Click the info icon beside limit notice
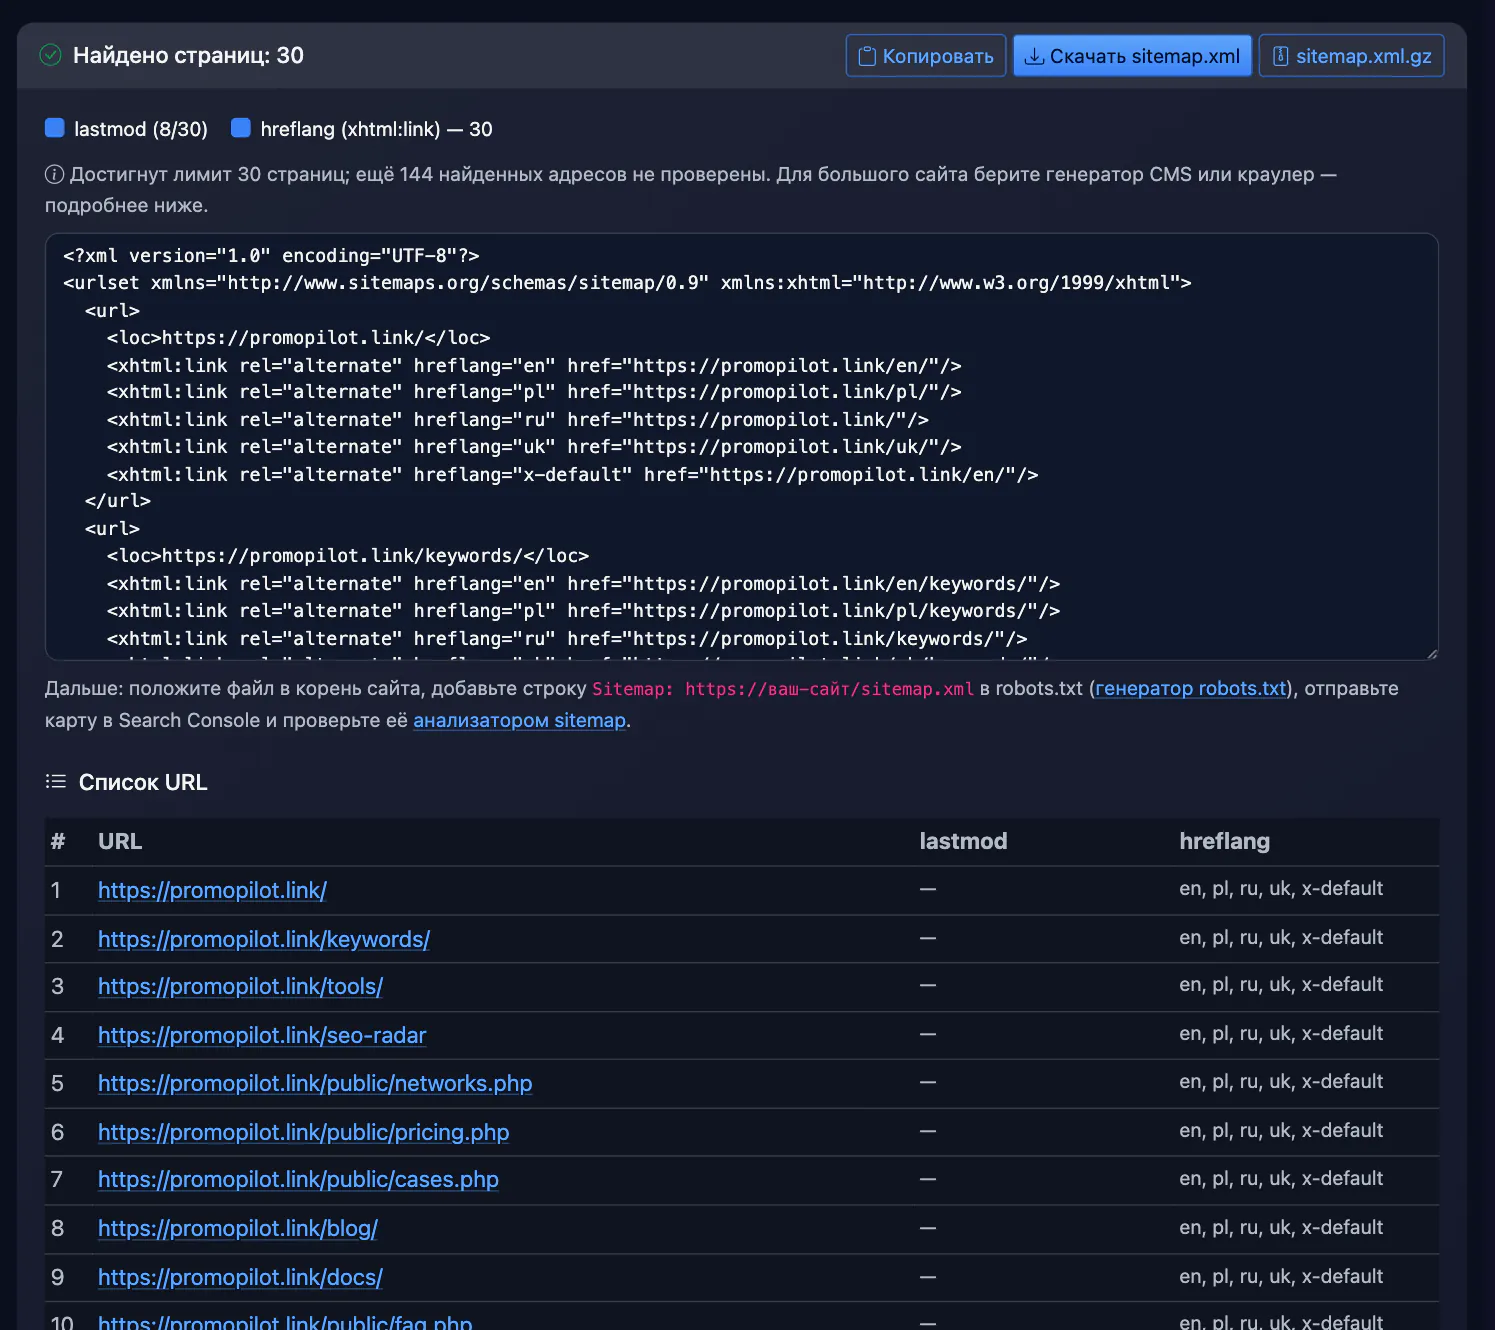 click(x=54, y=174)
